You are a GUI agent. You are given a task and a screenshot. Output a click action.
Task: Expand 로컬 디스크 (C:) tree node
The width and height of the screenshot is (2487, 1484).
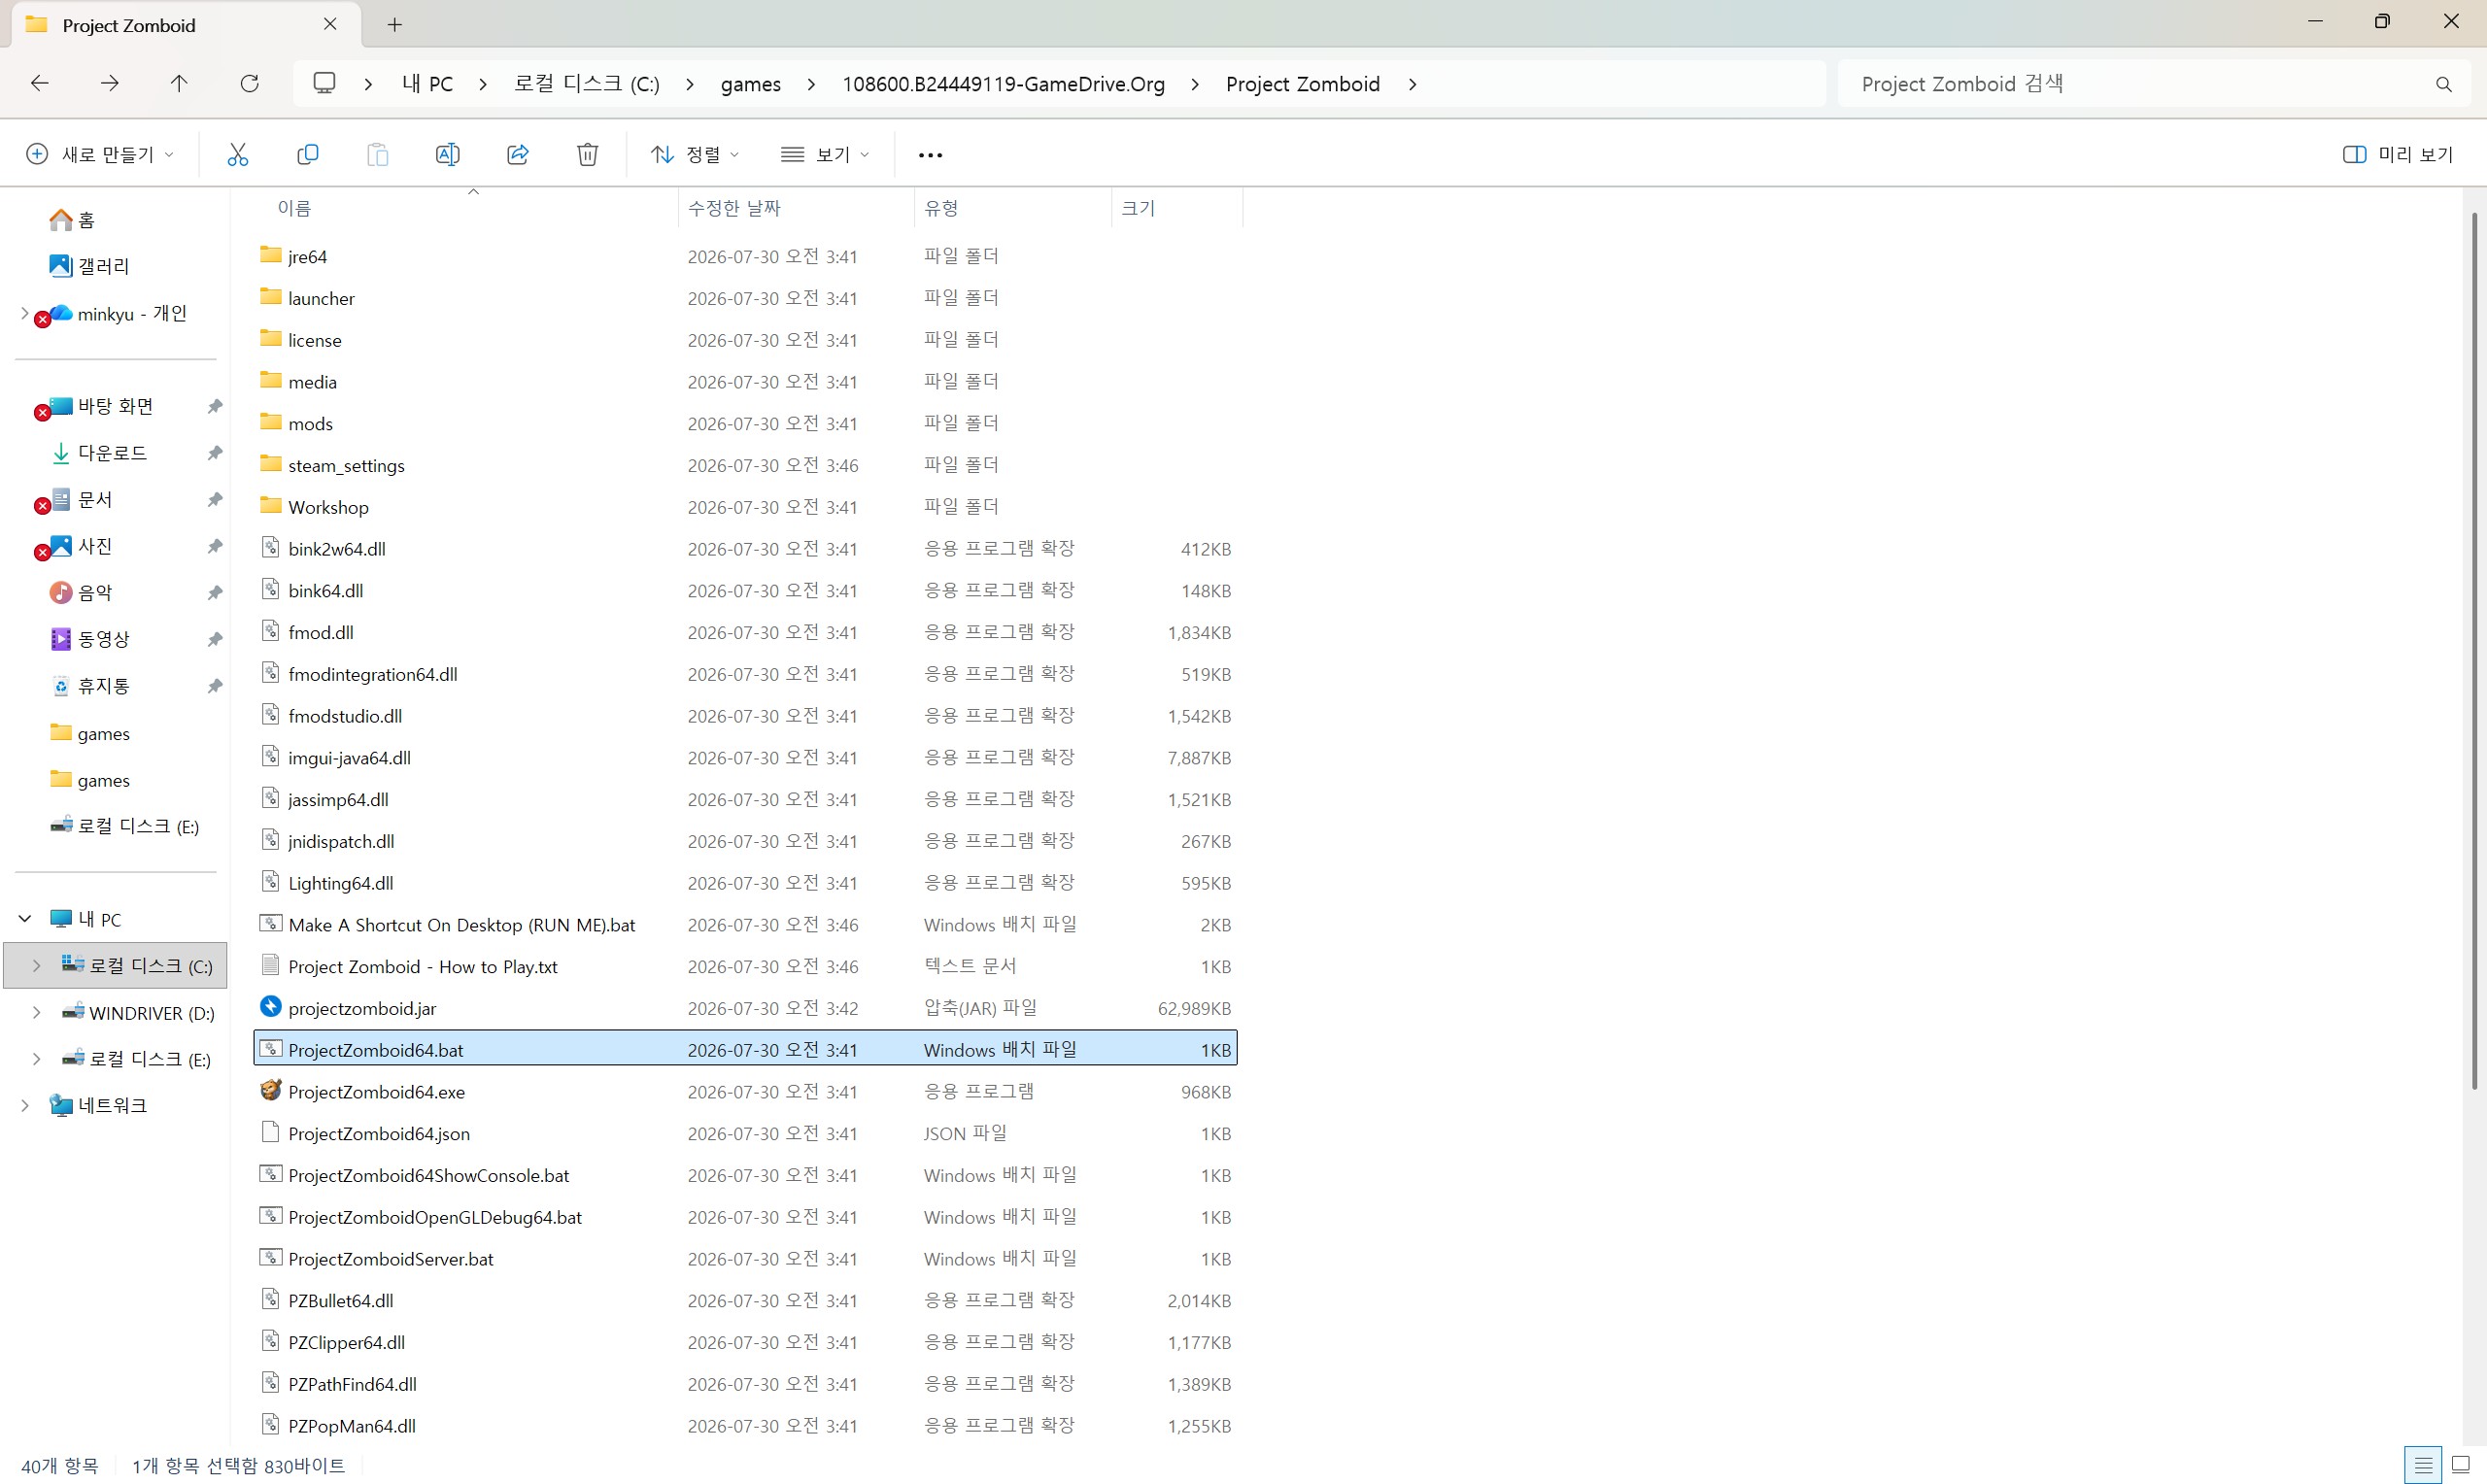coord(36,965)
